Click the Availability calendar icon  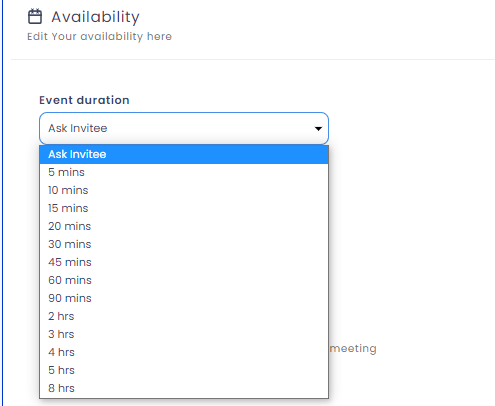pos(35,17)
